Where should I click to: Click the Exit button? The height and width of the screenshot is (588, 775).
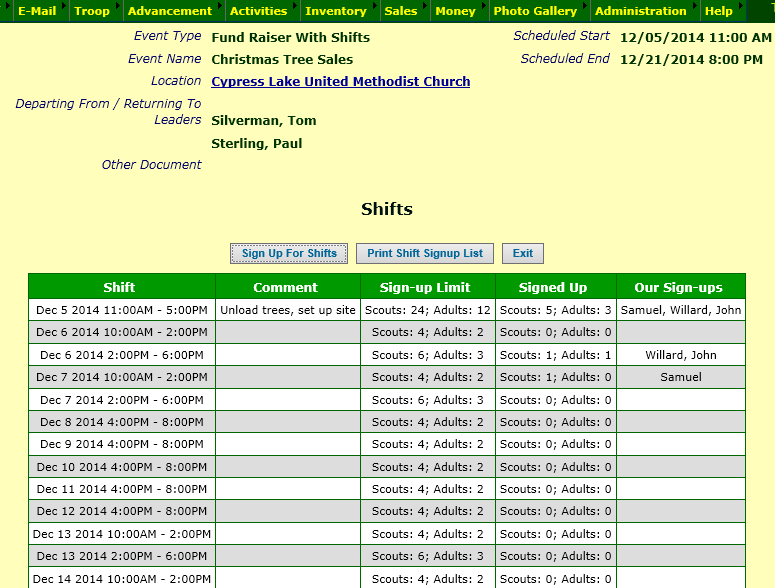523,253
